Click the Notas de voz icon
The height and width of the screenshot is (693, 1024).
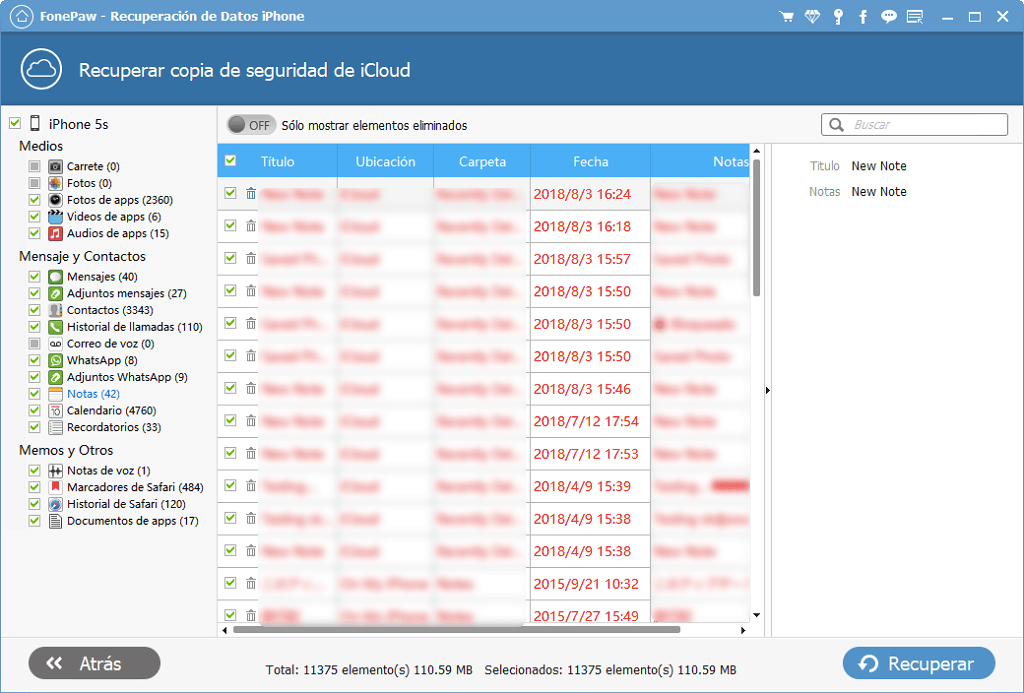point(56,470)
